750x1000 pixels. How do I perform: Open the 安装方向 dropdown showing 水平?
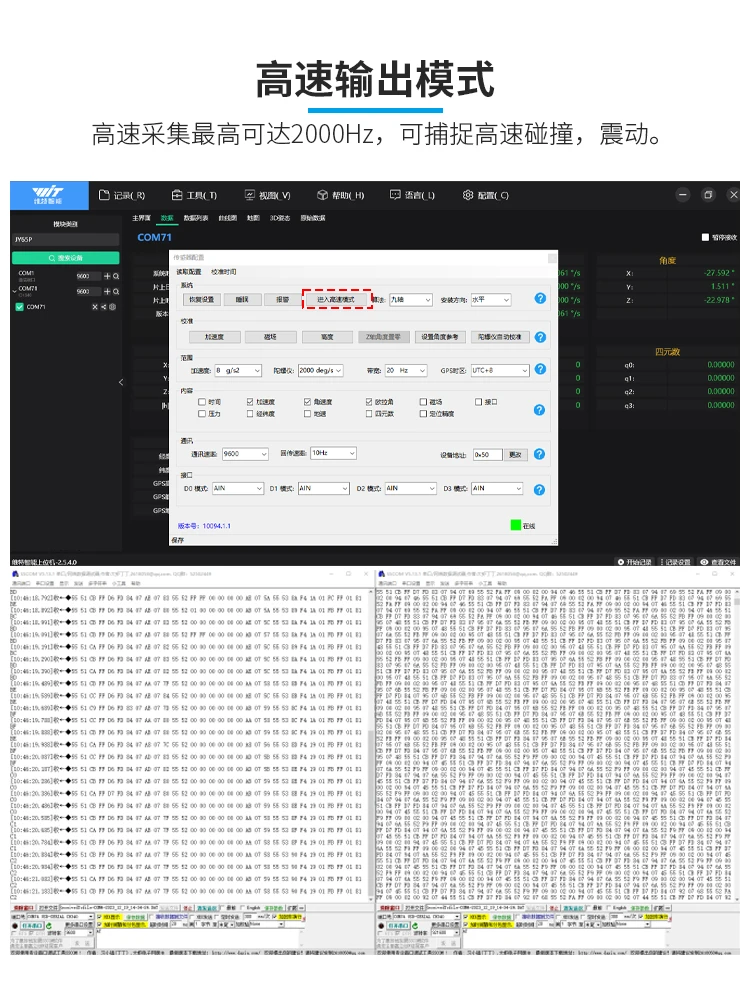click(491, 299)
